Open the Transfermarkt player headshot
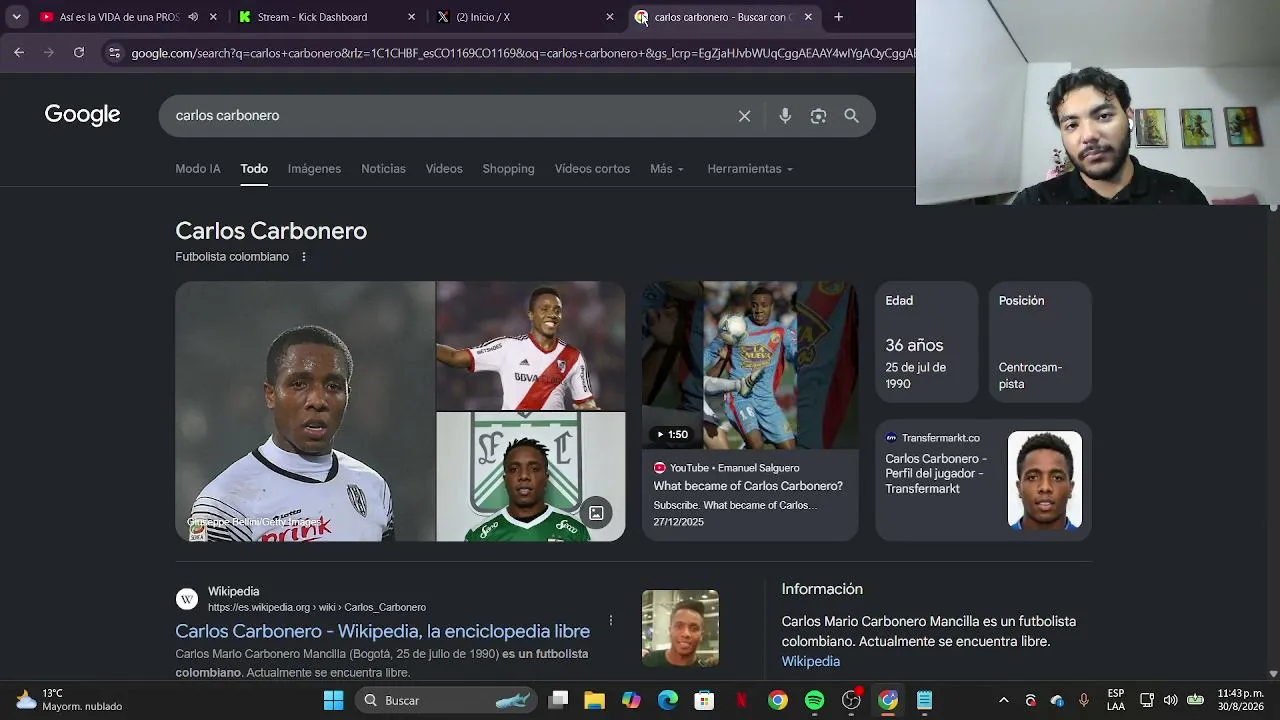Image resolution: width=1280 pixels, height=720 pixels. [1045, 480]
